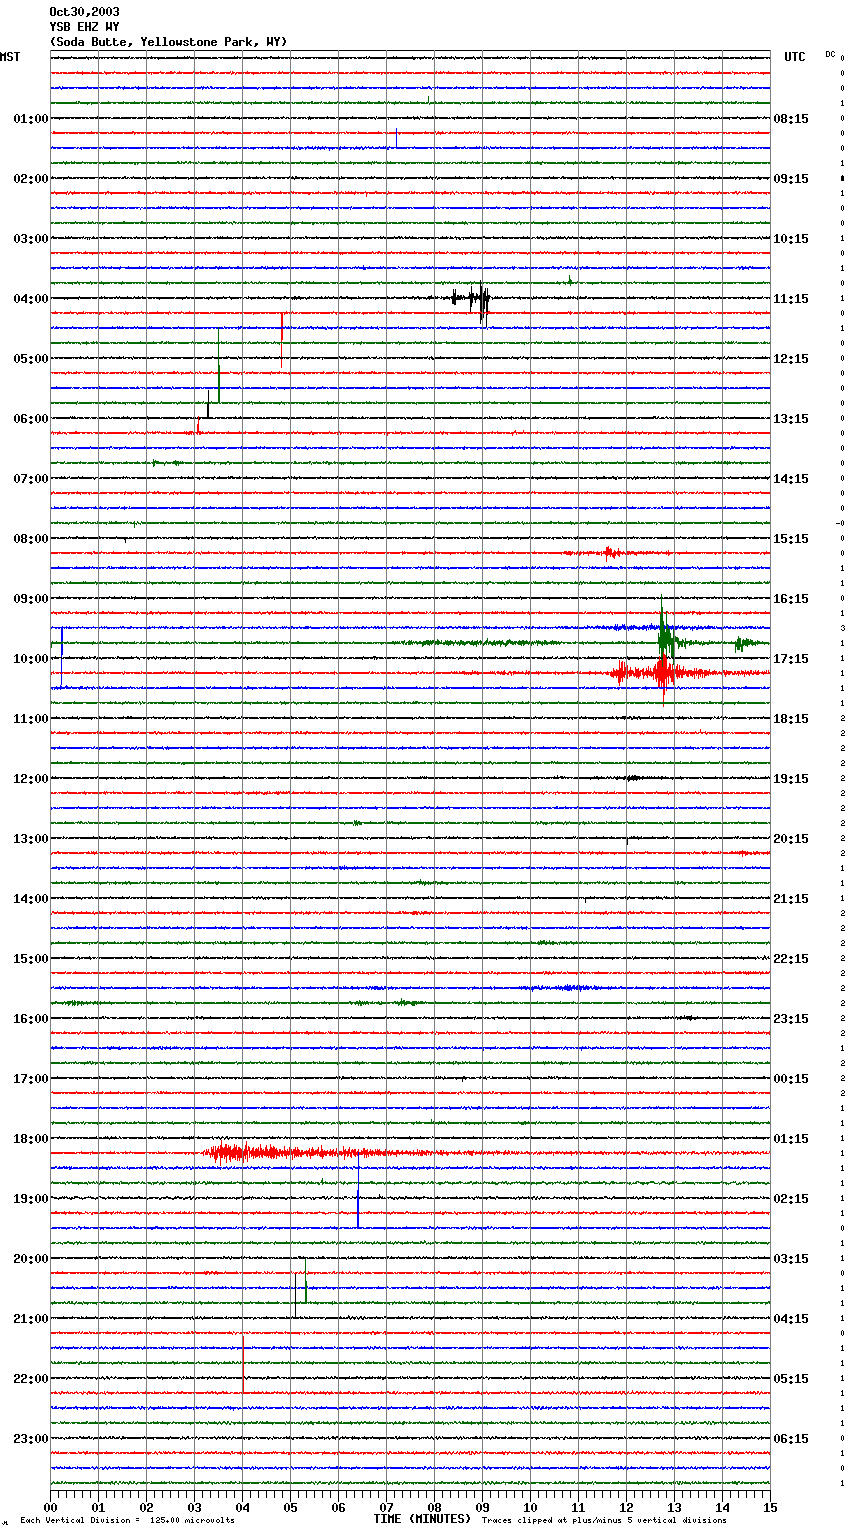Click the 08:15 UTC time label
This screenshot has height=1534, width=850.
pyautogui.click(x=791, y=119)
